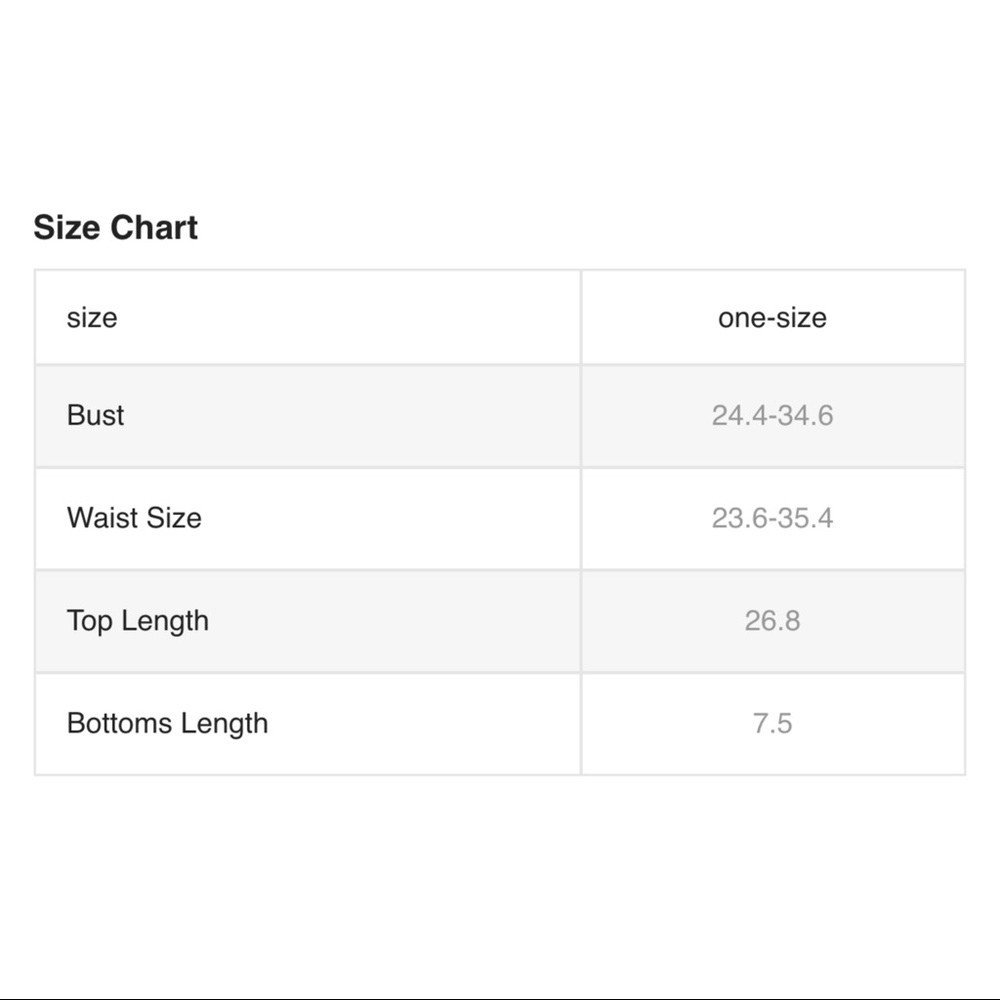Click the Size Chart heading
1000x1000 pixels.
(115, 228)
